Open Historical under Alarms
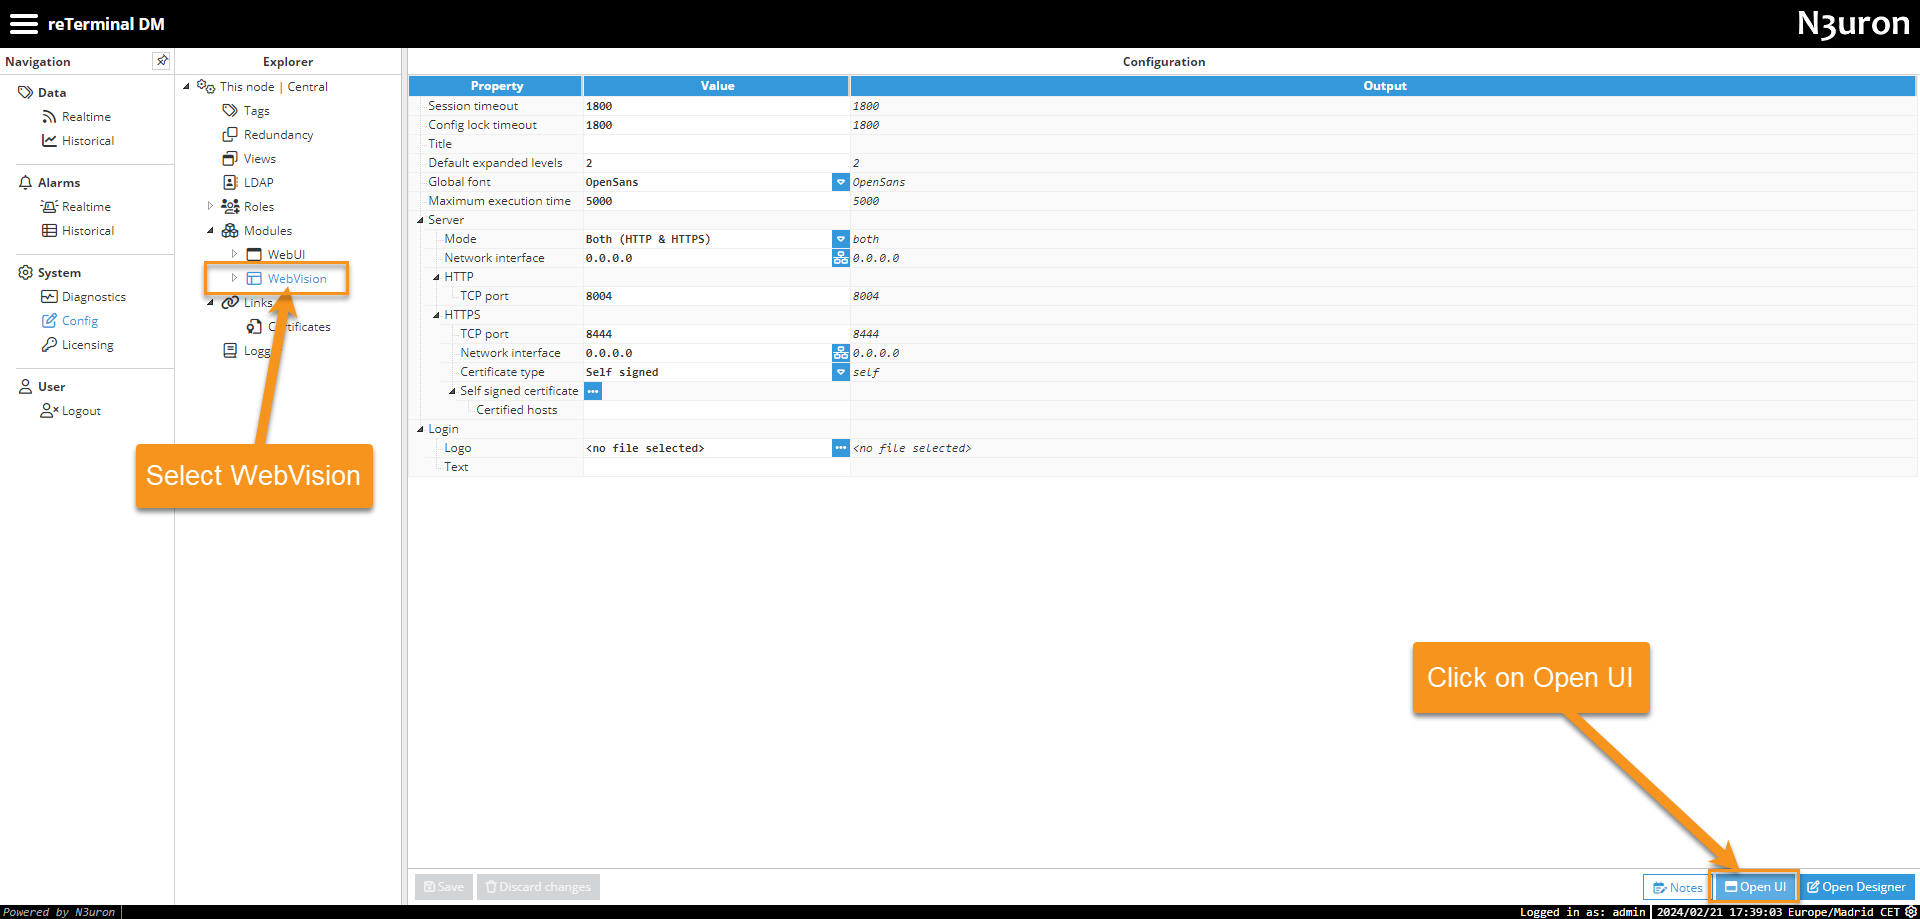This screenshot has height=919, width=1920. [x=88, y=231]
